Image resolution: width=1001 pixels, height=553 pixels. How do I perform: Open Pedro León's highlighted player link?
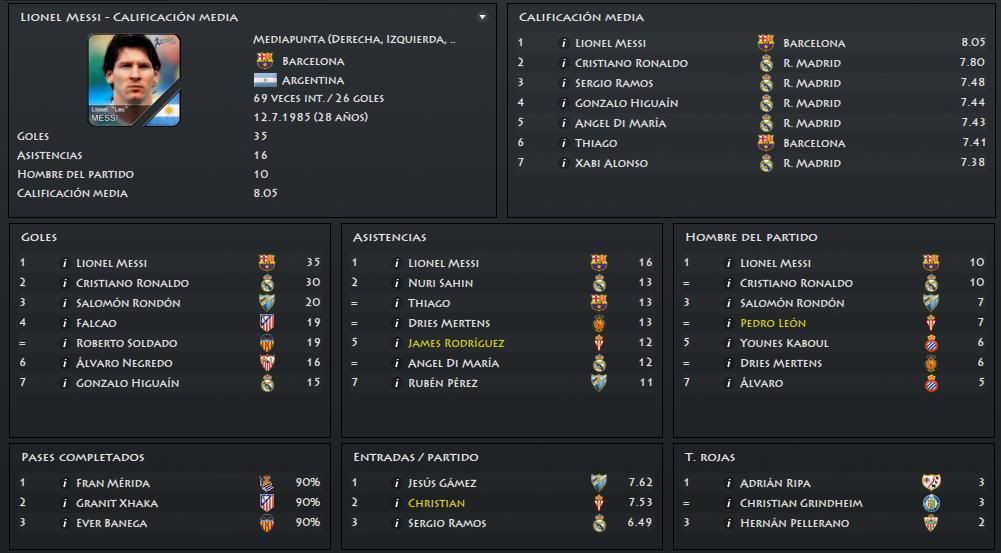pos(773,323)
